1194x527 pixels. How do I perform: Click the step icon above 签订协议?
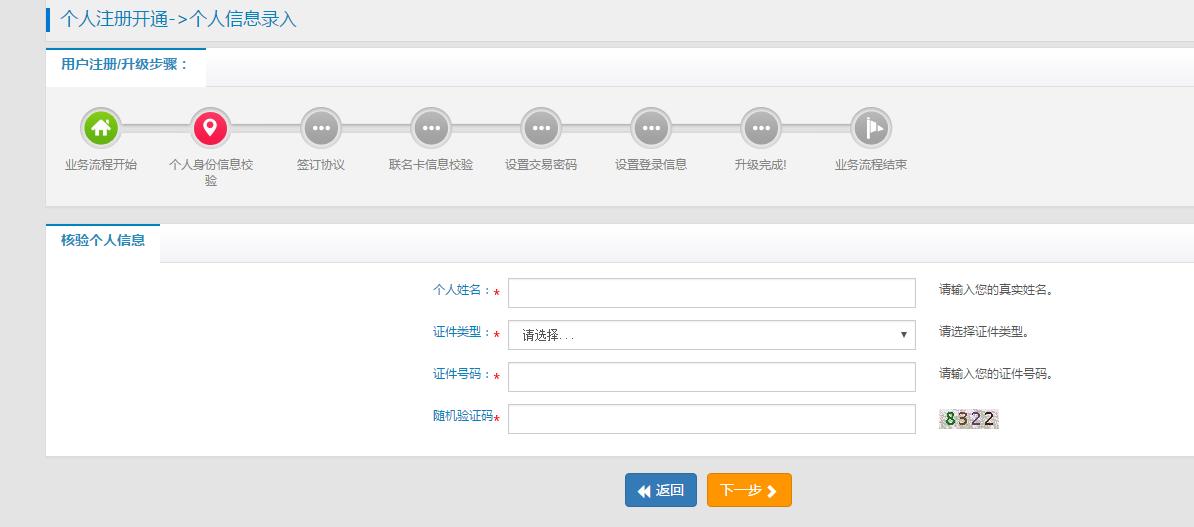321,128
